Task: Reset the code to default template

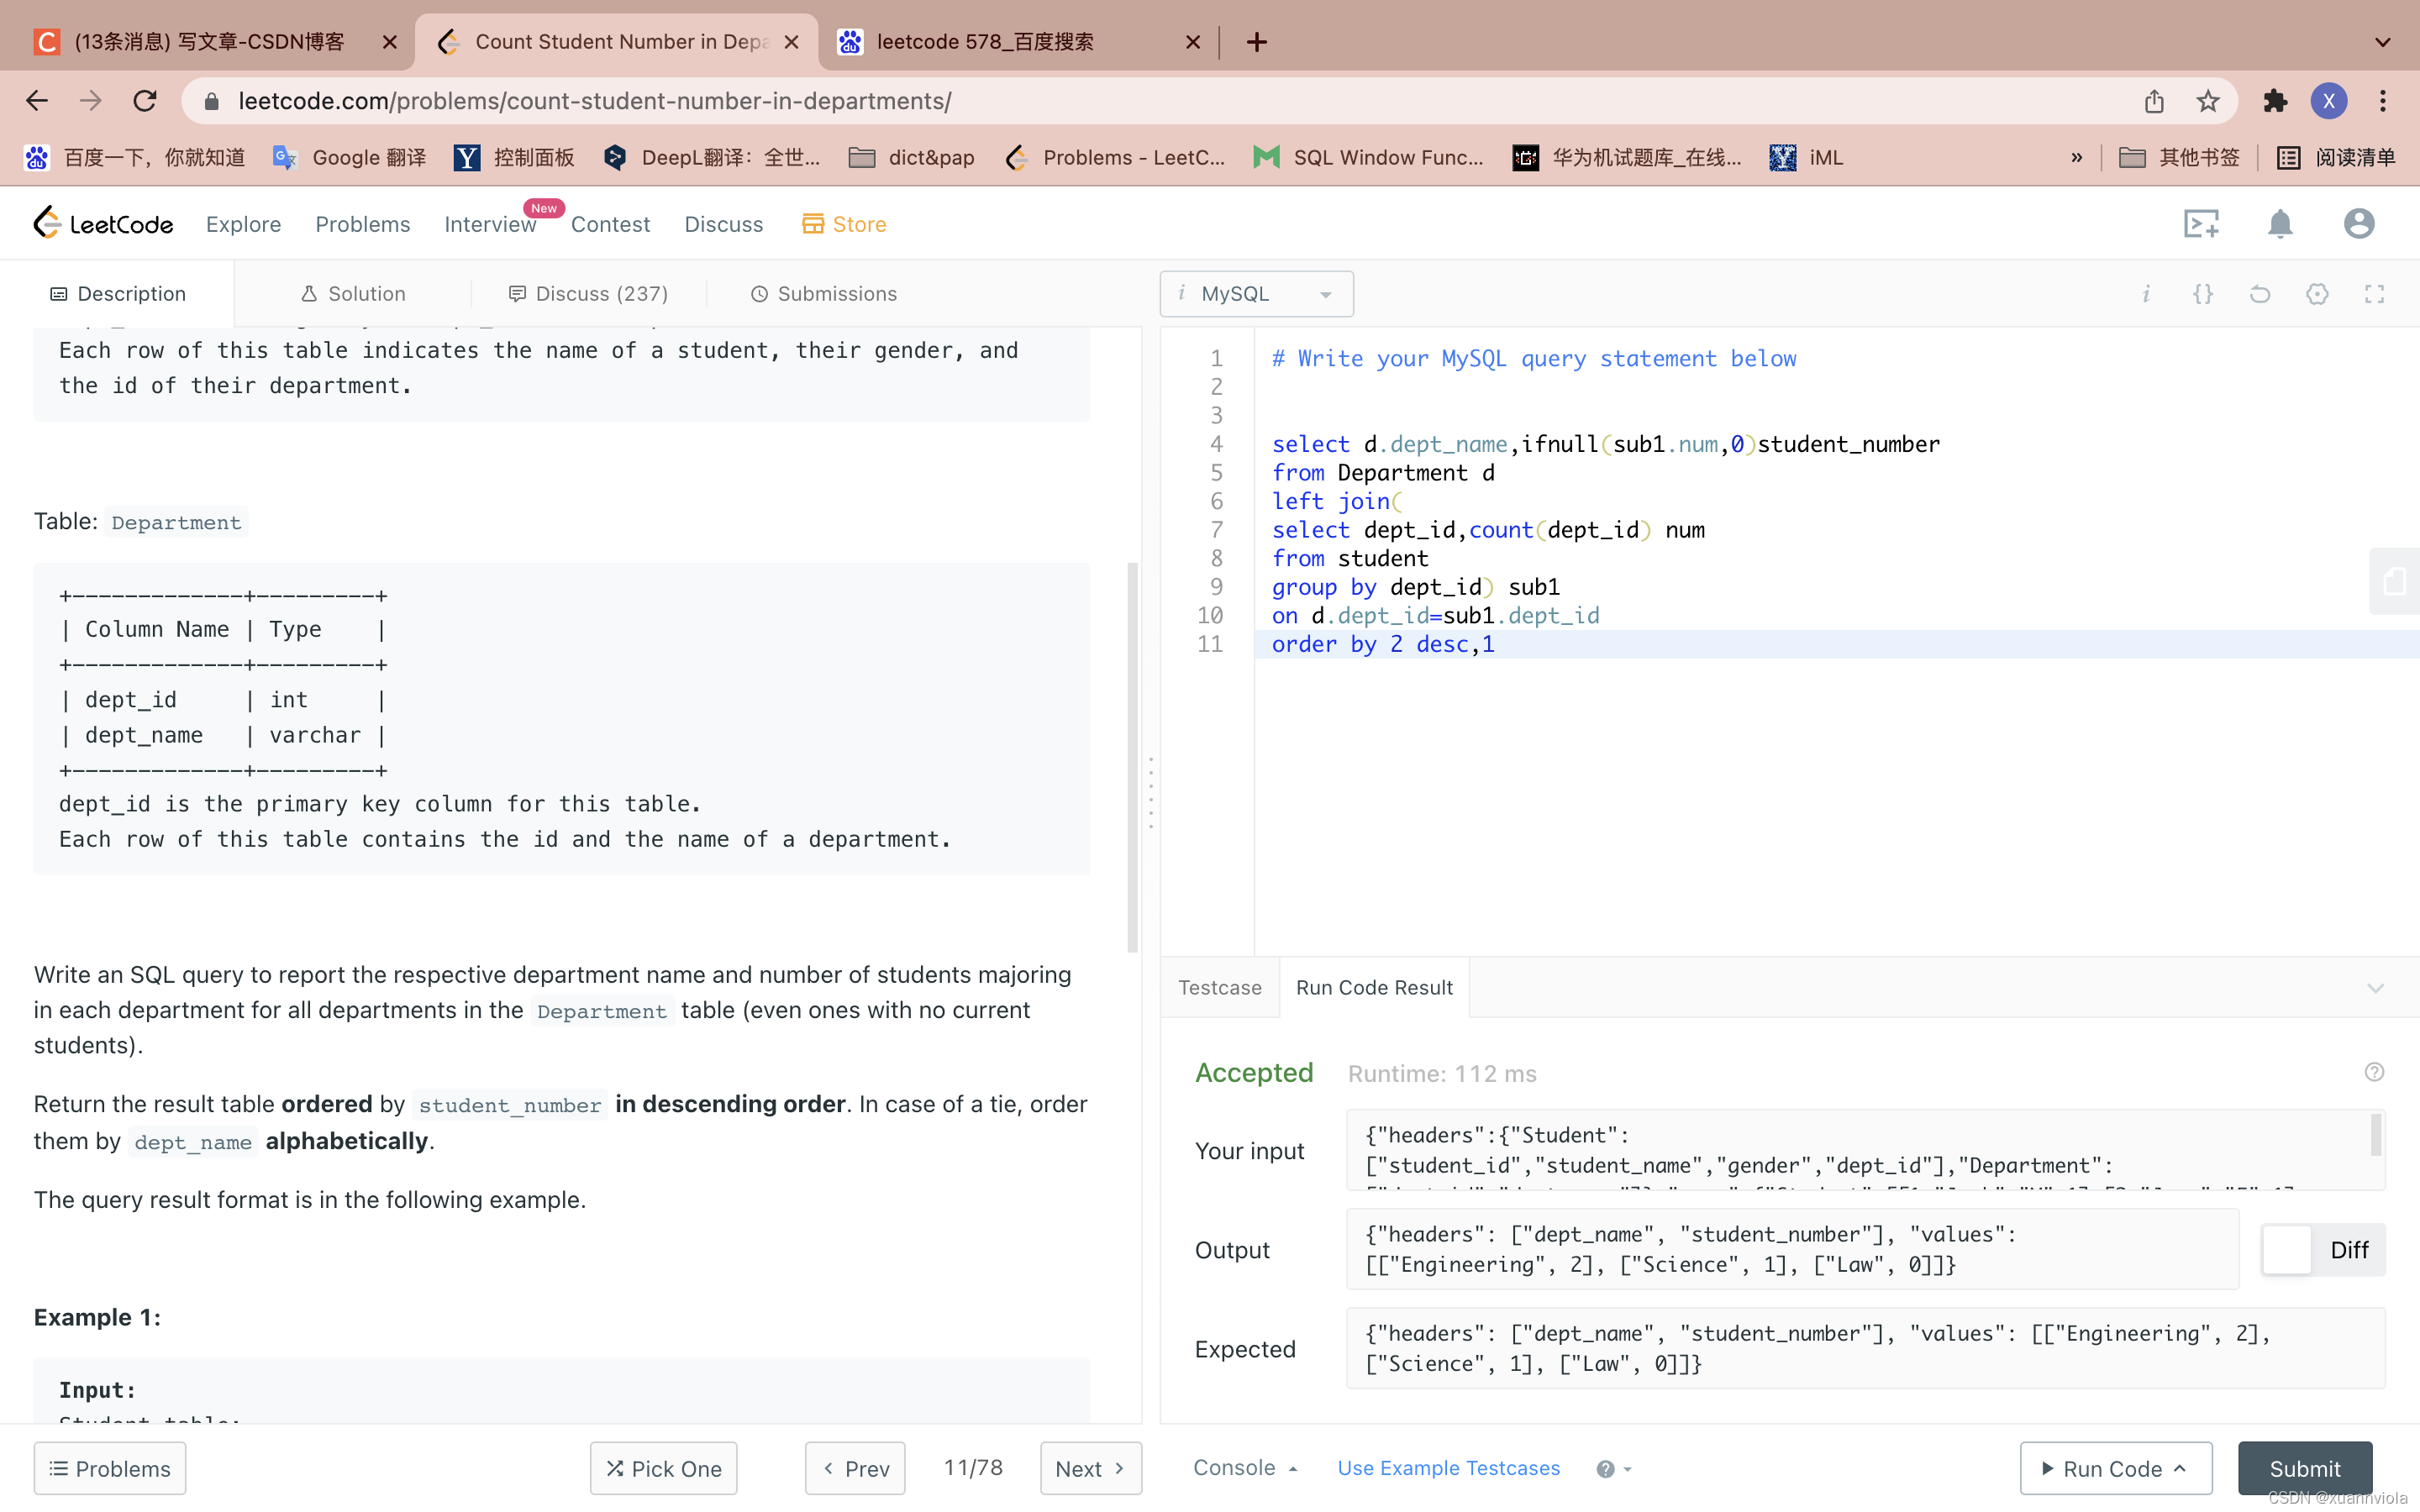Action: click(x=2260, y=294)
